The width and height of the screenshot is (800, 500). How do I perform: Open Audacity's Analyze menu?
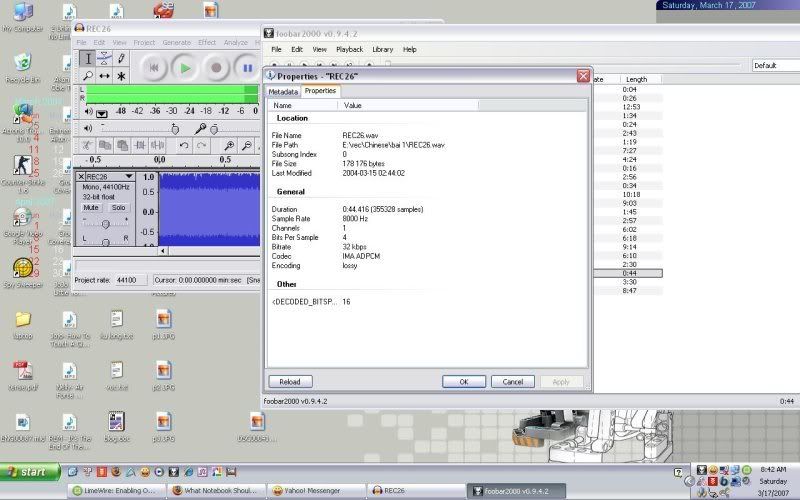pos(236,42)
